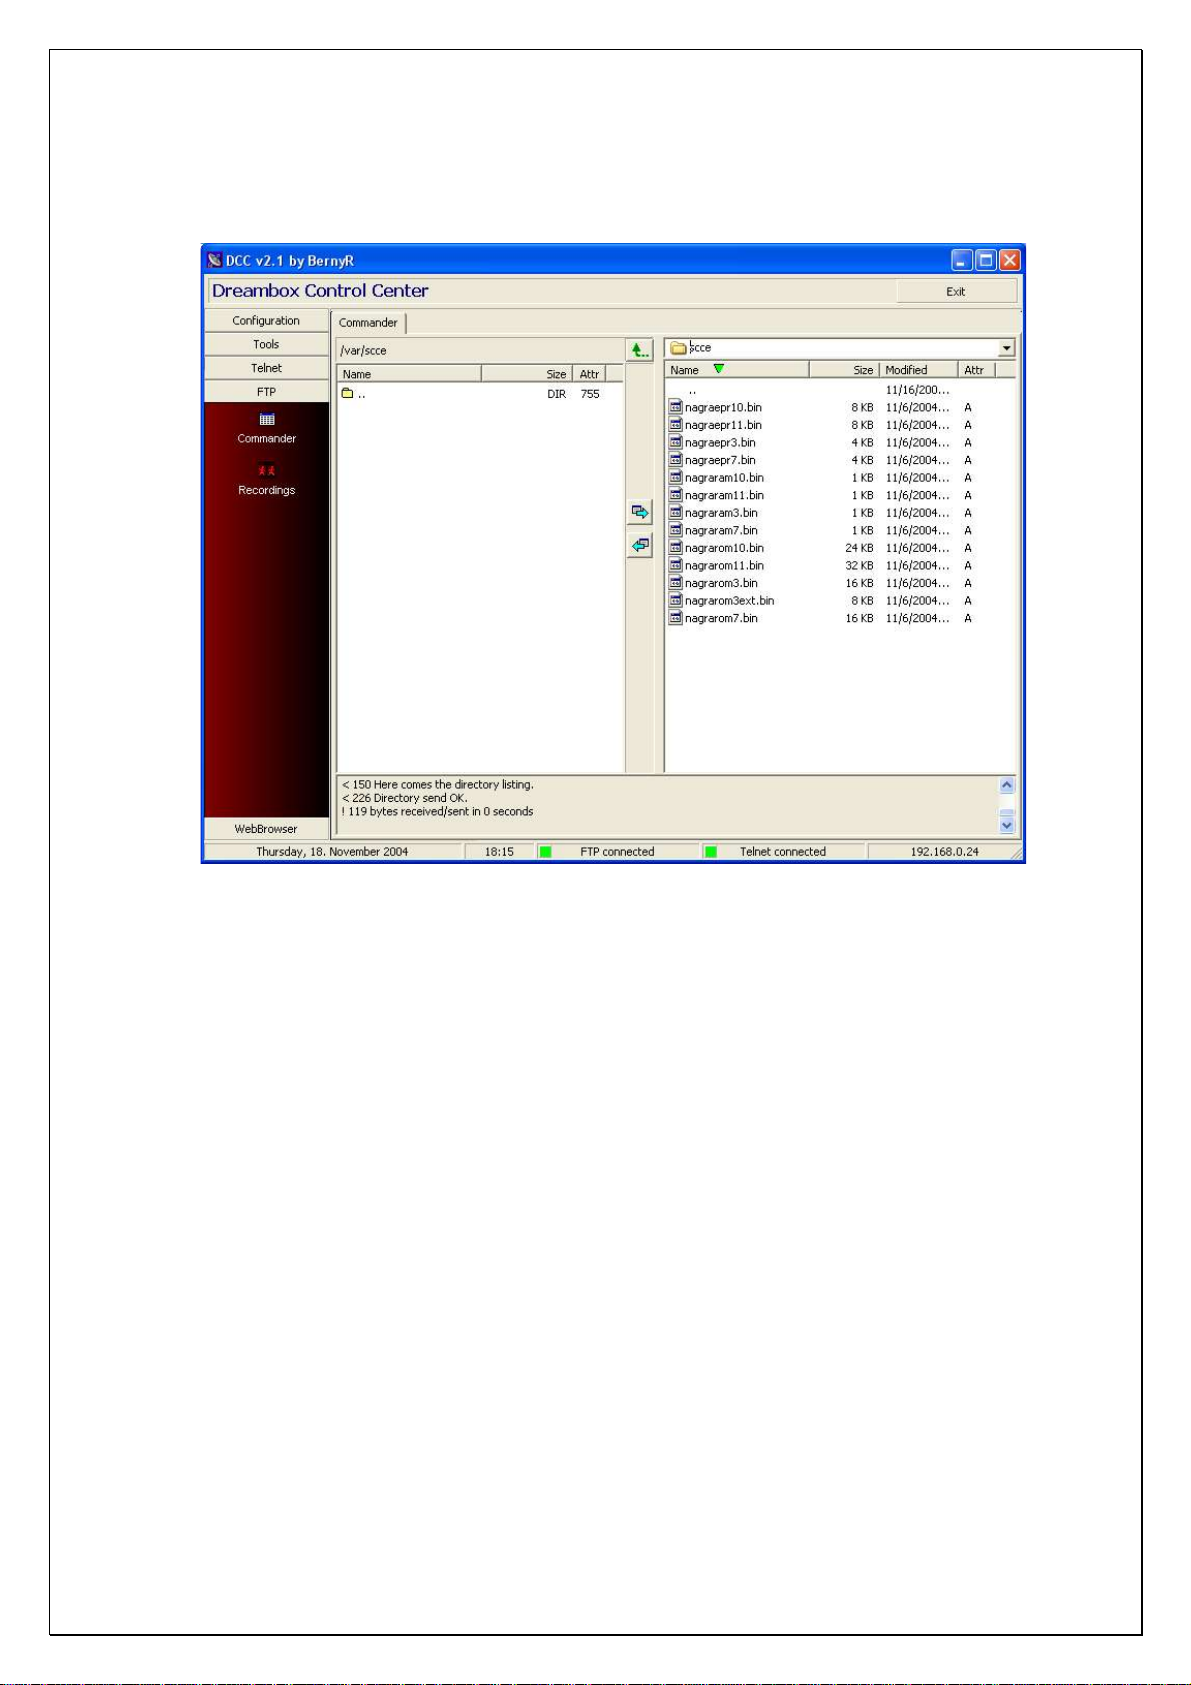Click the nagraepr3.bin file icon
Viewport: 1191px width, 1685px height.
tap(676, 442)
